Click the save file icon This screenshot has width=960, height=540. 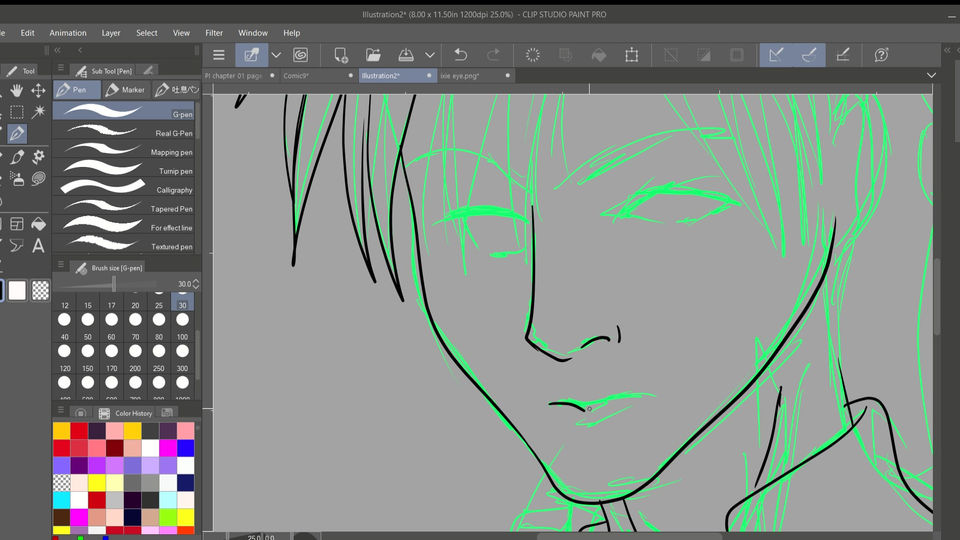[x=406, y=55]
